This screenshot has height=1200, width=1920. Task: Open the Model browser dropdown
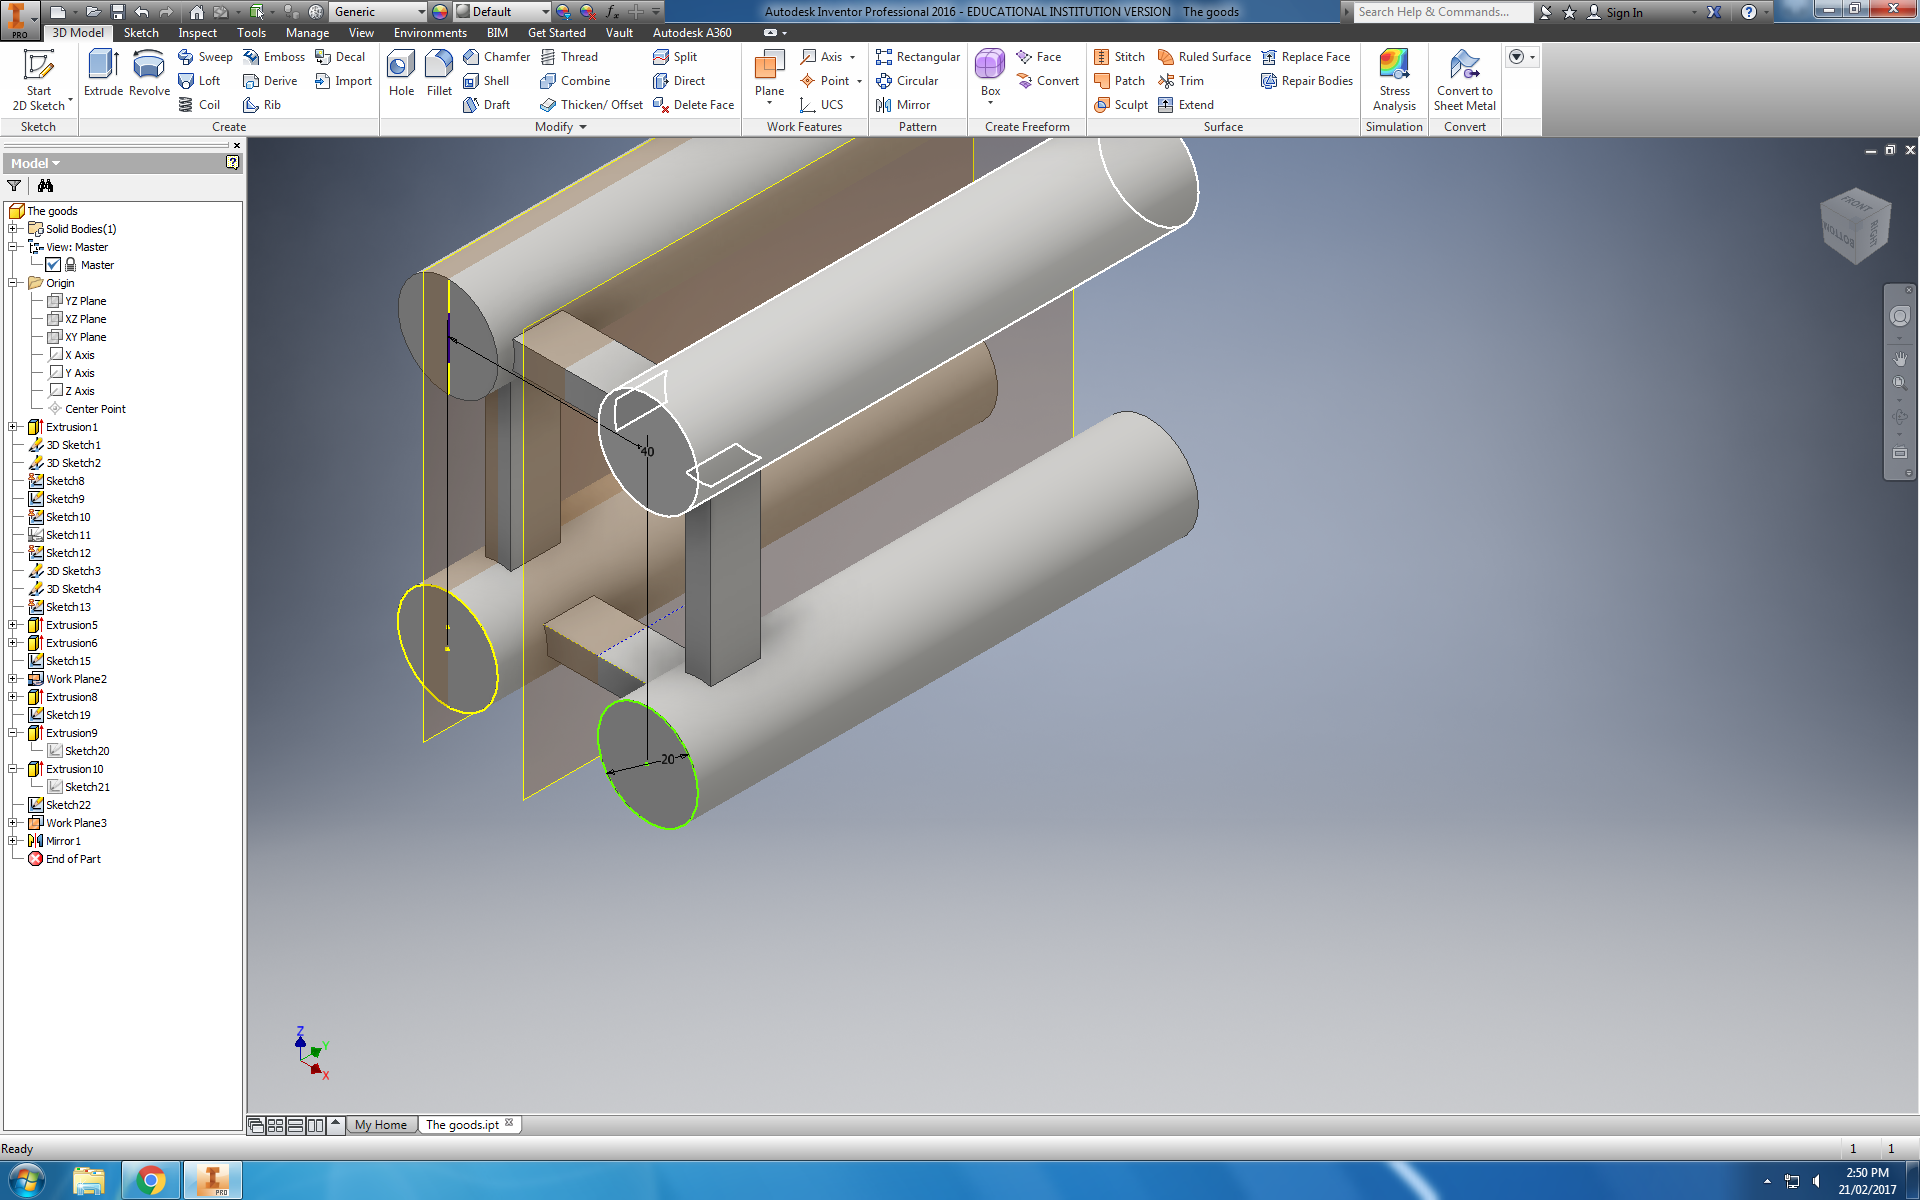pyautogui.click(x=36, y=163)
